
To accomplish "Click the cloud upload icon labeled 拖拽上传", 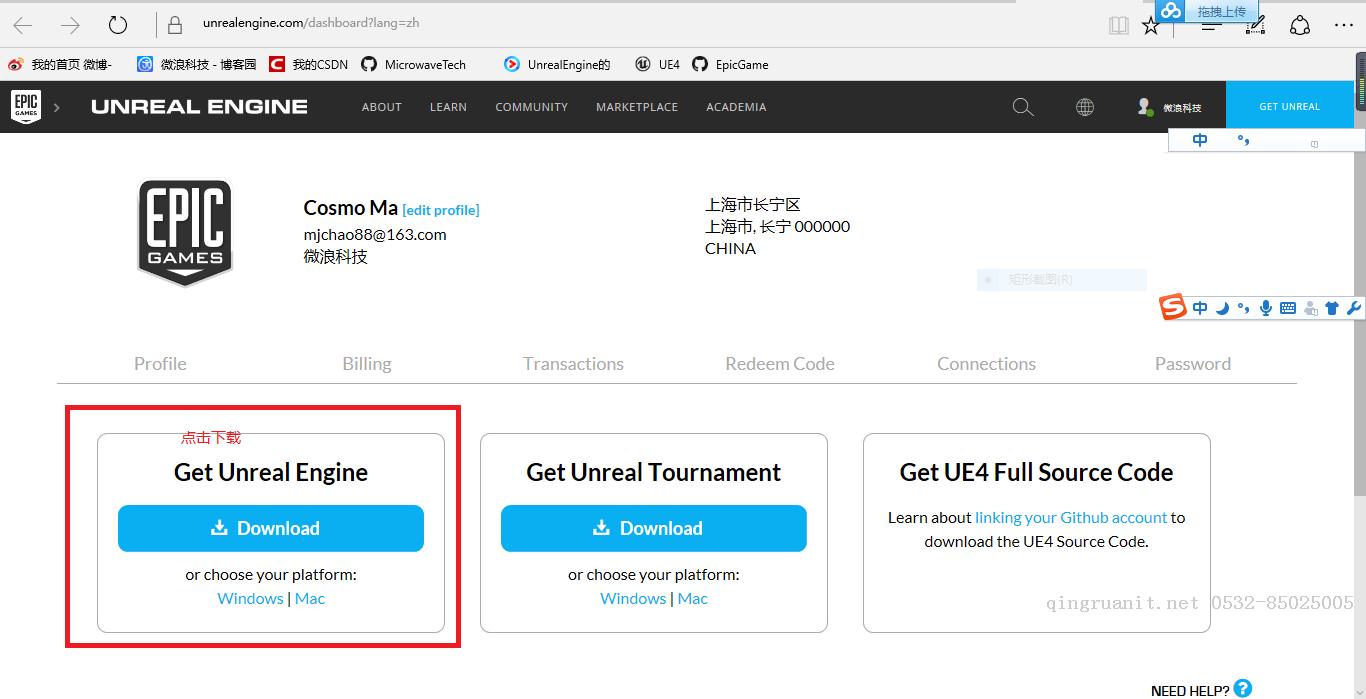I will (x=1170, y=10).
